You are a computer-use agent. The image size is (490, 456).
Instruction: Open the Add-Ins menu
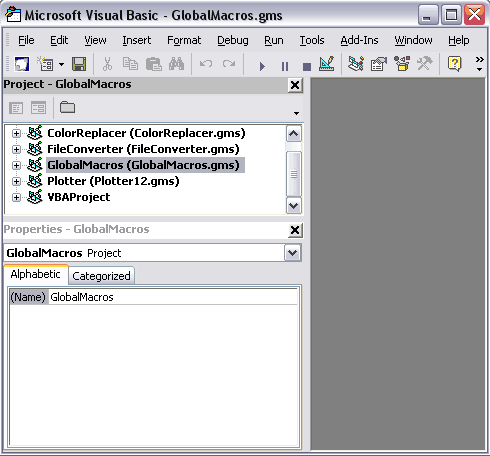point(359,40)
